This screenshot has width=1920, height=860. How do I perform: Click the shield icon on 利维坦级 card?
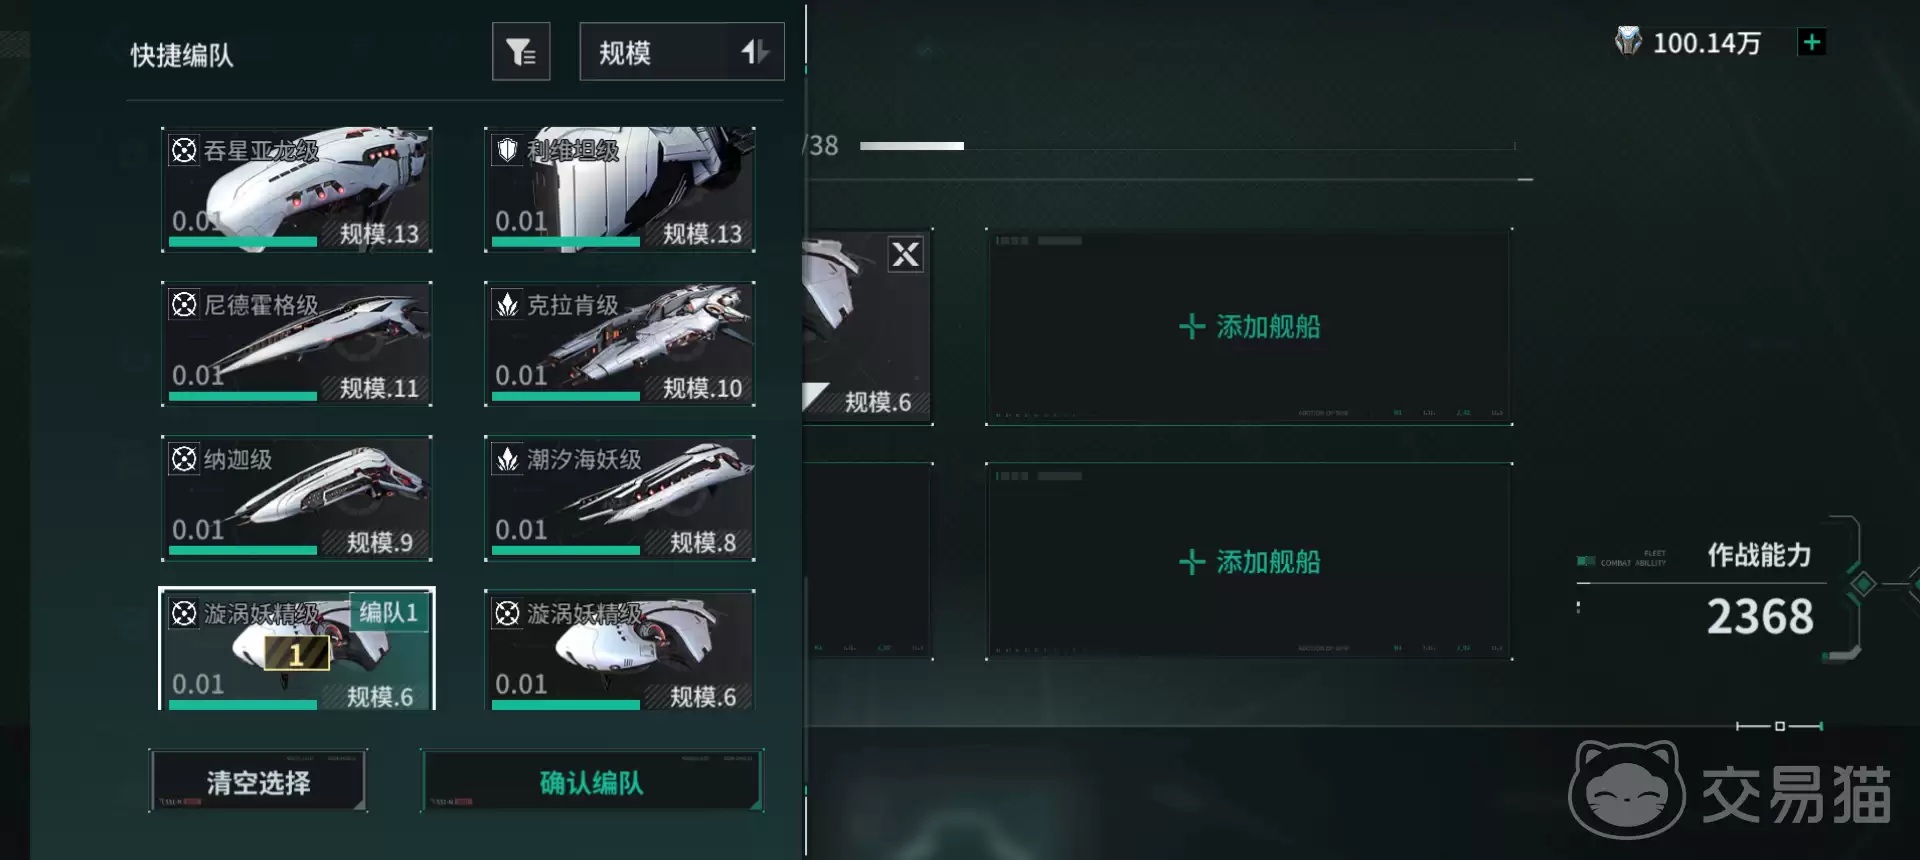coord(507,150)
